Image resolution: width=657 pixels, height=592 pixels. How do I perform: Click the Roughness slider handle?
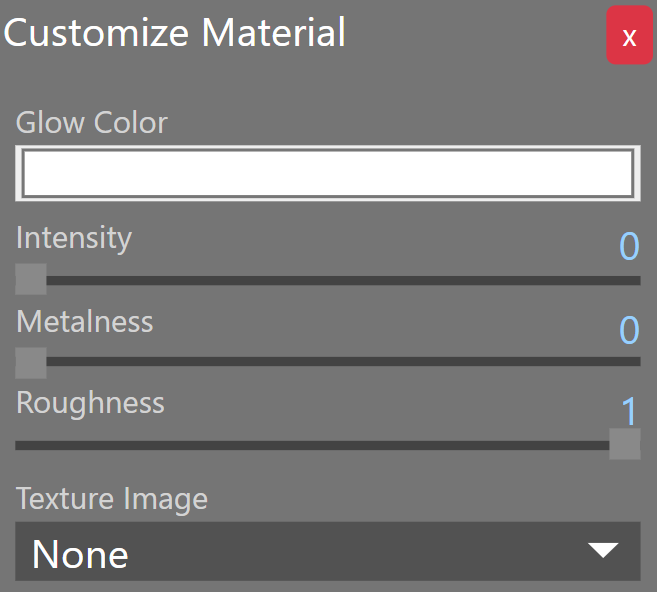(x=625, y=444)
